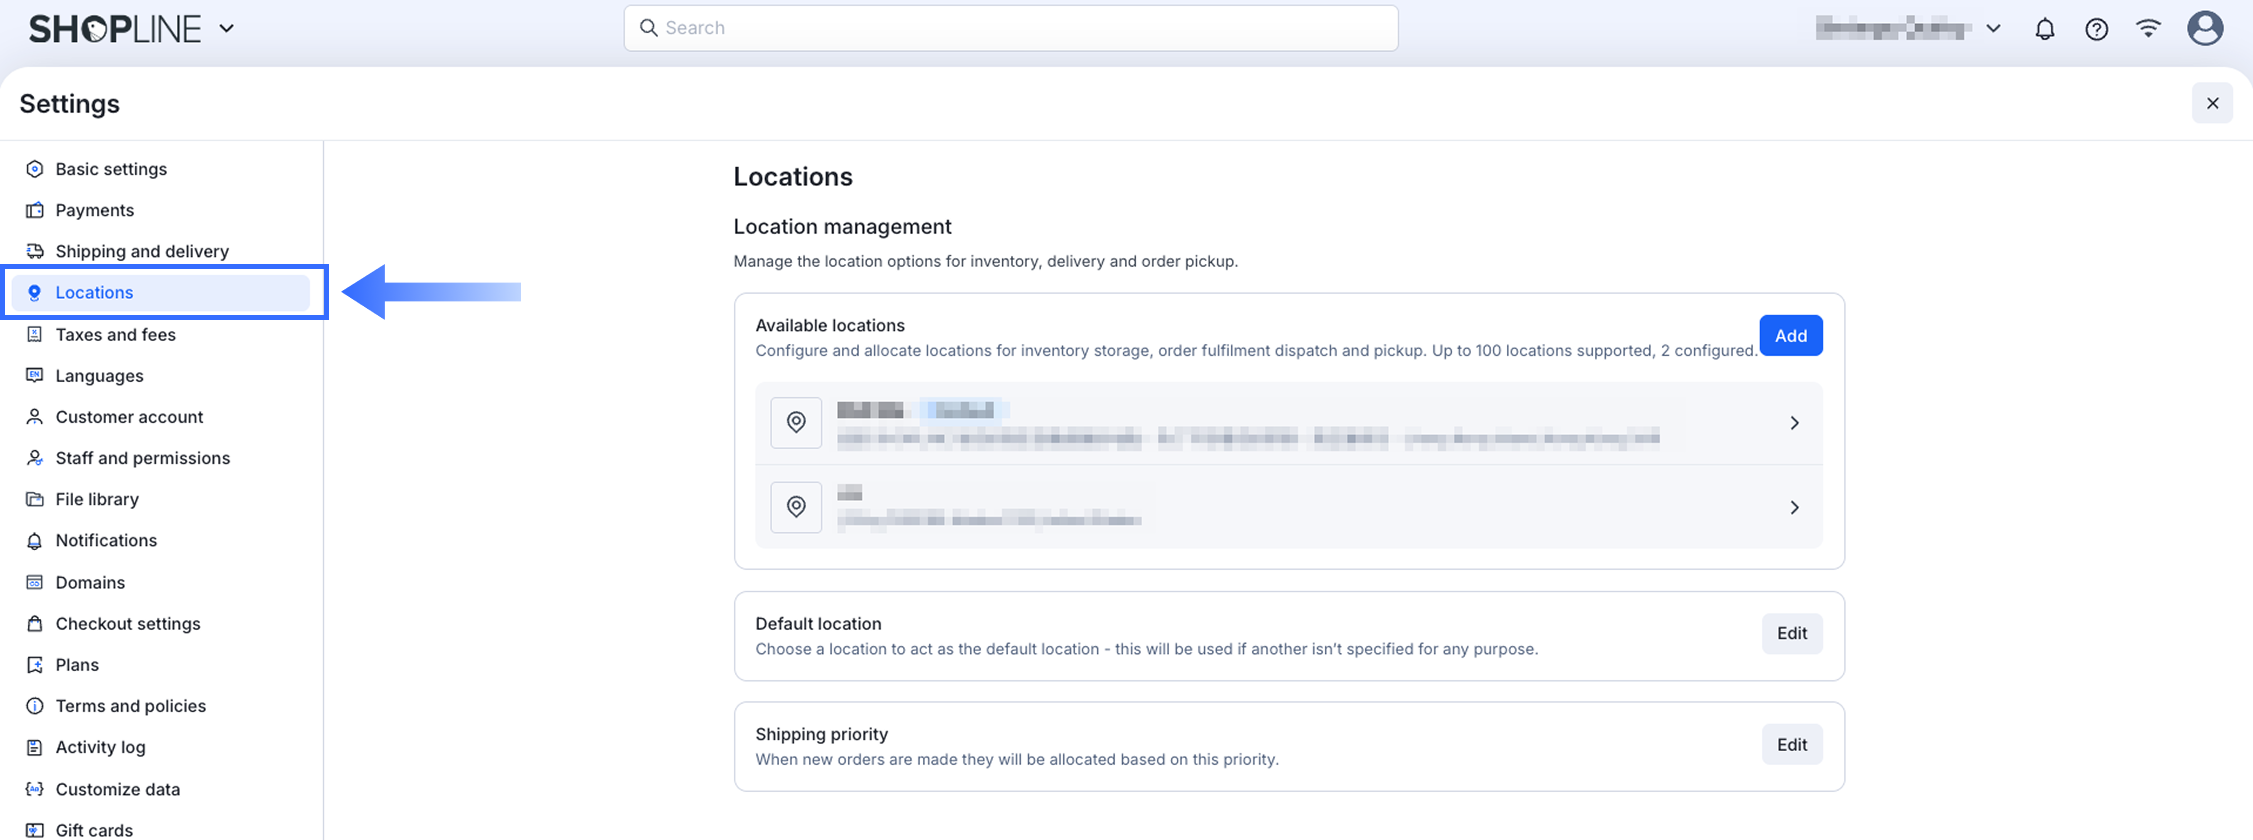Open the store name dropdown chevron

coord(1993,29)
